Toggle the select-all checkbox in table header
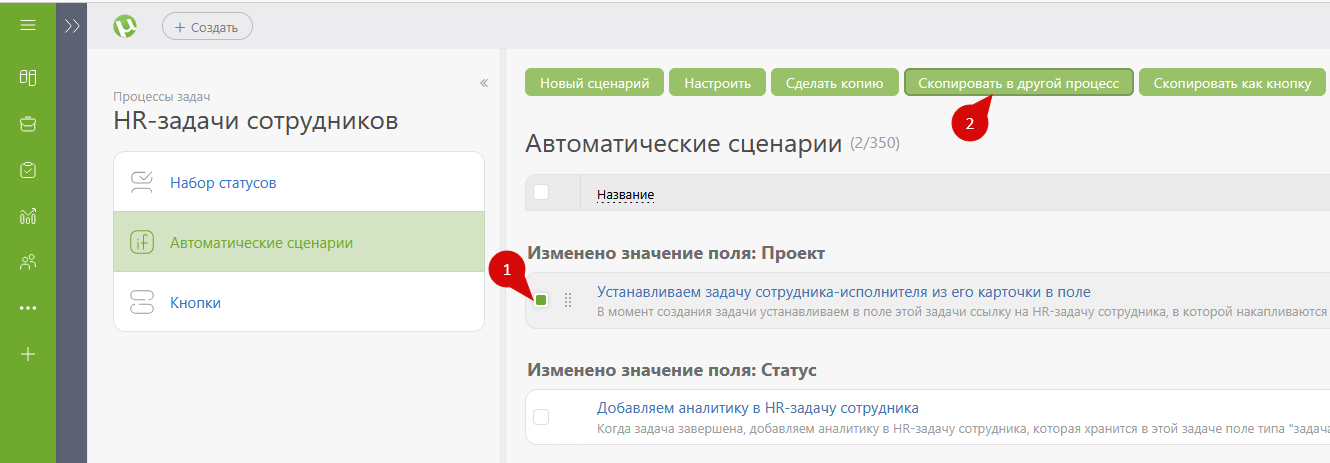1330x463 pixels. pyautogui.click(x=541, y=192)
